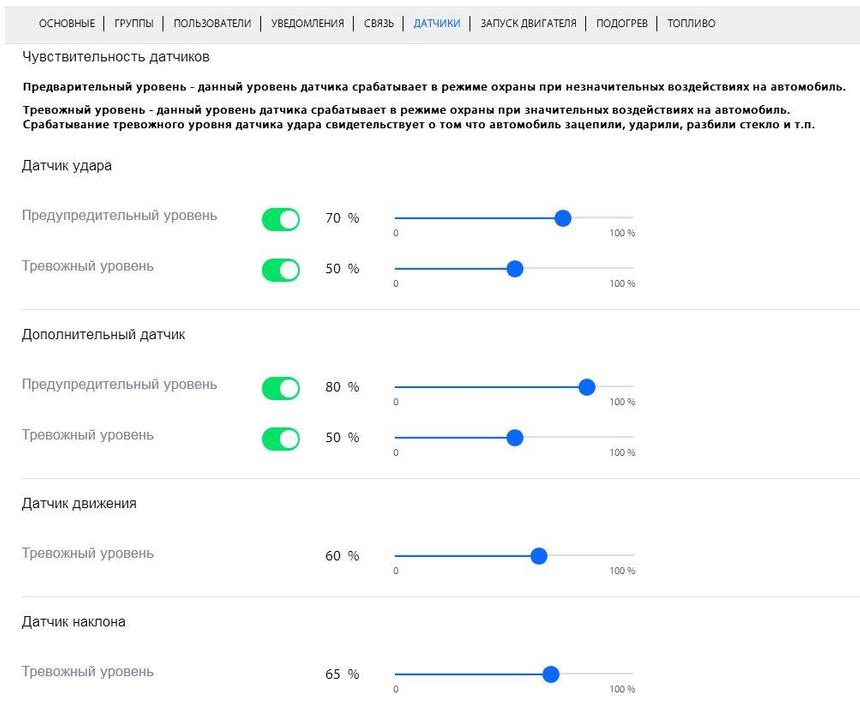The width and height of the screenshot is (860, 726).
Task: Switch to the ГРУППЫ tab
Action: [x=134, y=23]
